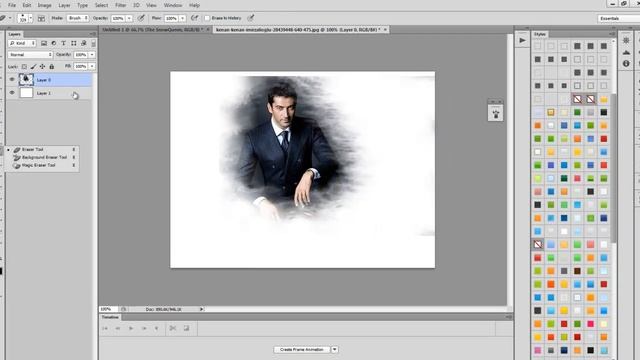Select the Eraser Tool in the flyout
Viewport: 640px width, 360px height.
[42, 149]
